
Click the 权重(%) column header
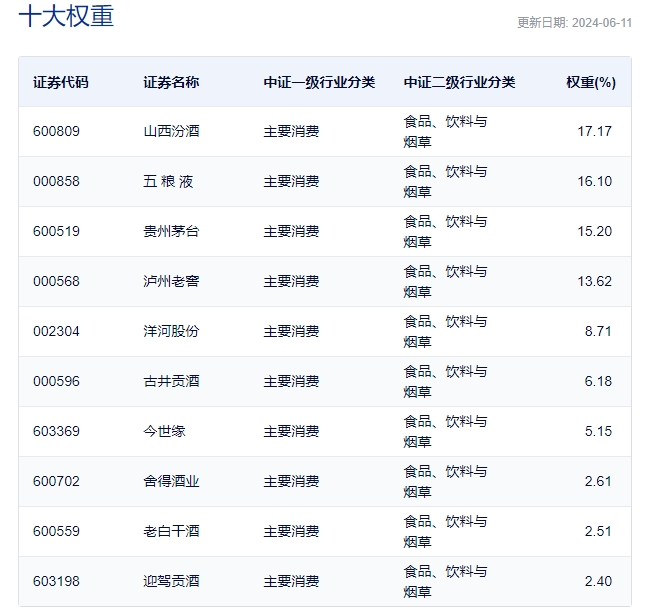[x=591, y=82]
